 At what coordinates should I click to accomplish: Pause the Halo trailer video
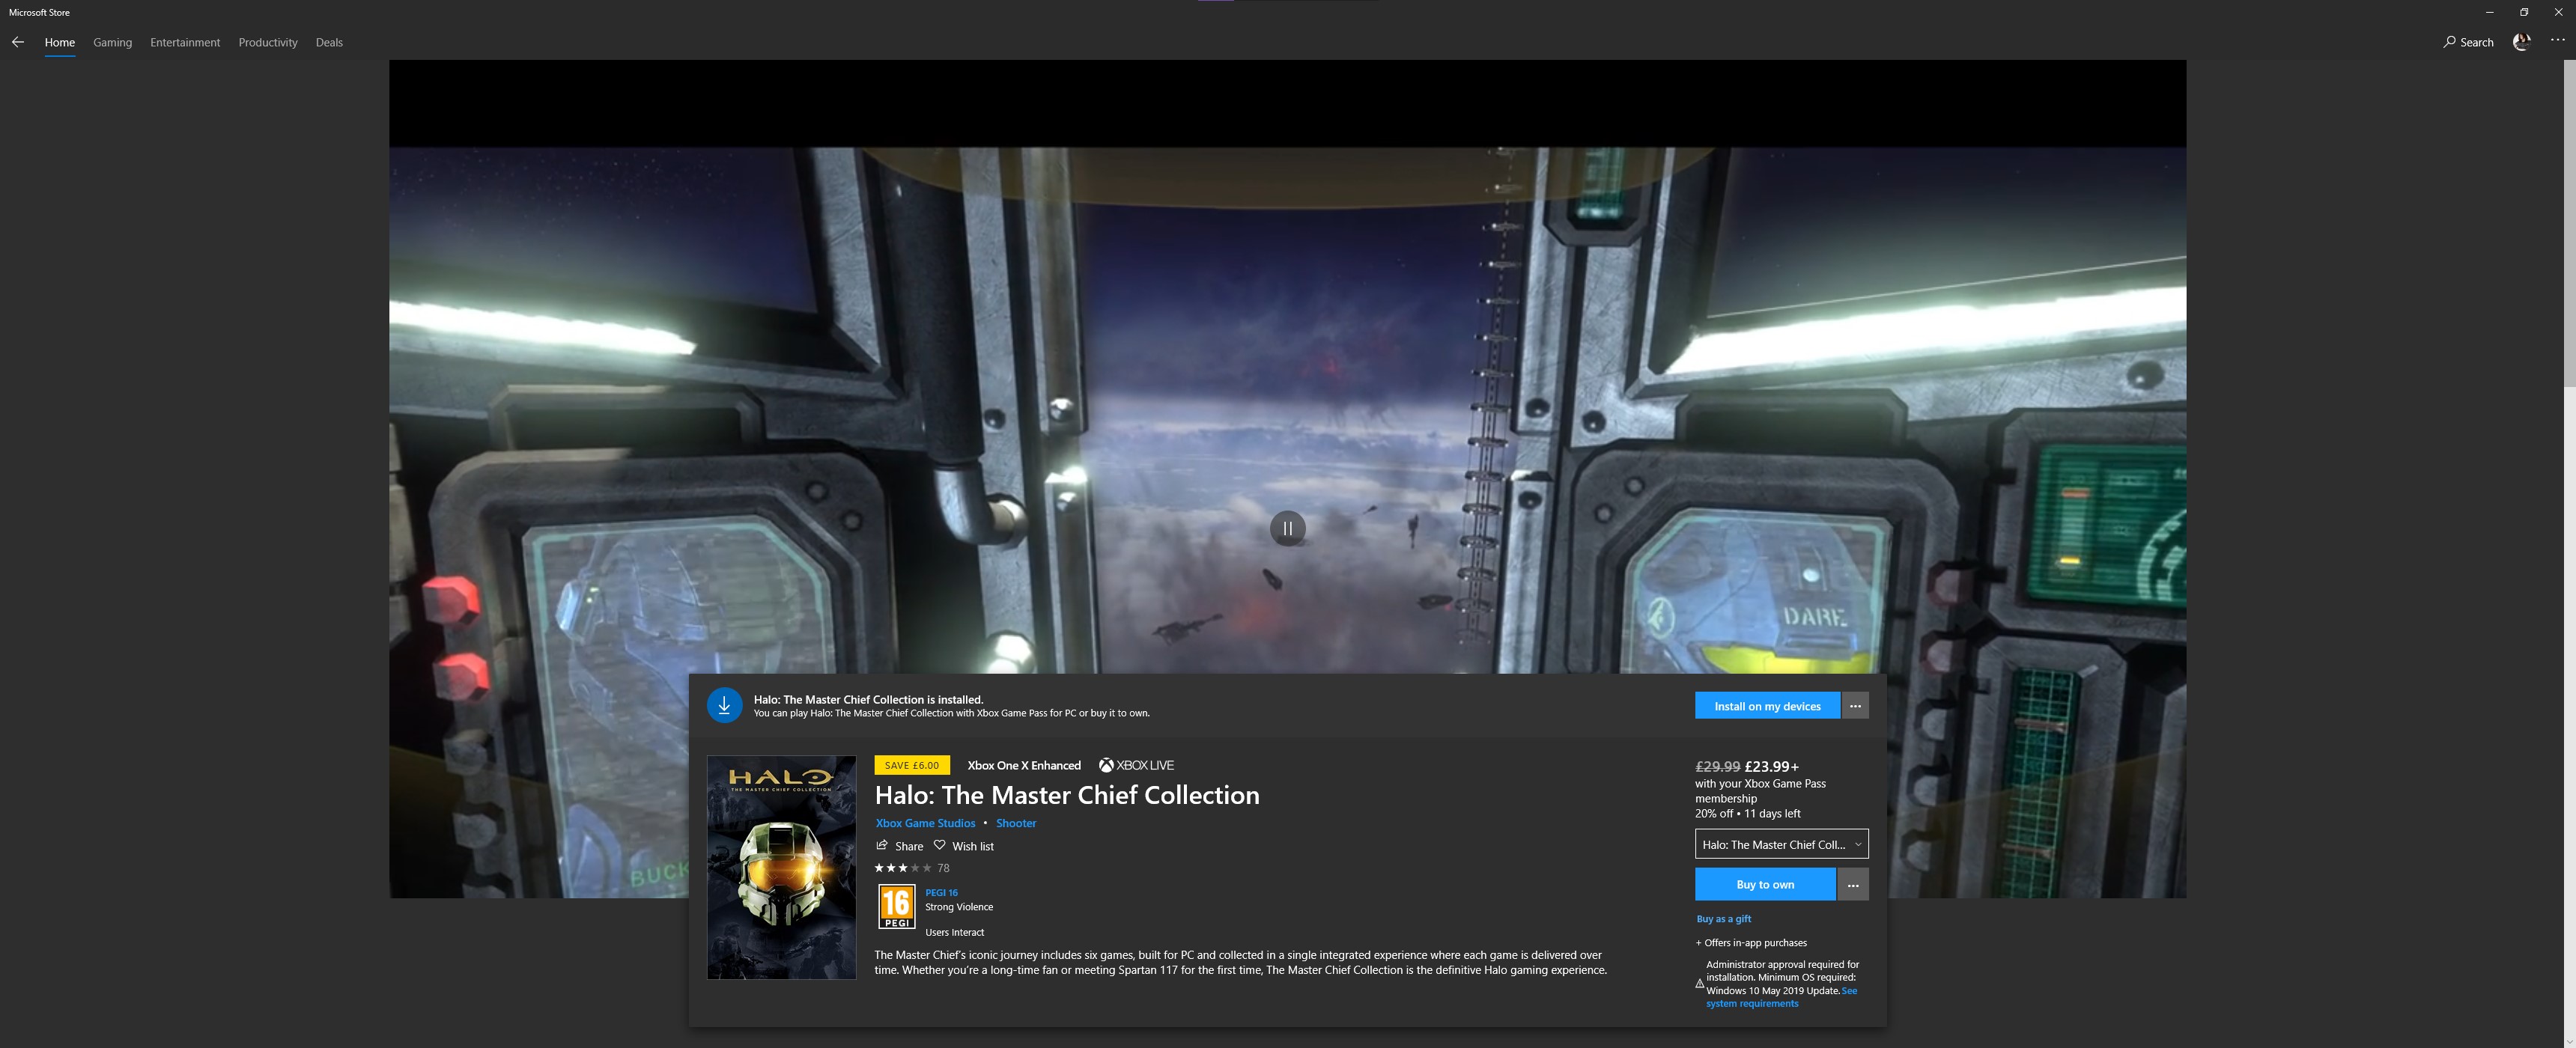[x=1287, y=528]
